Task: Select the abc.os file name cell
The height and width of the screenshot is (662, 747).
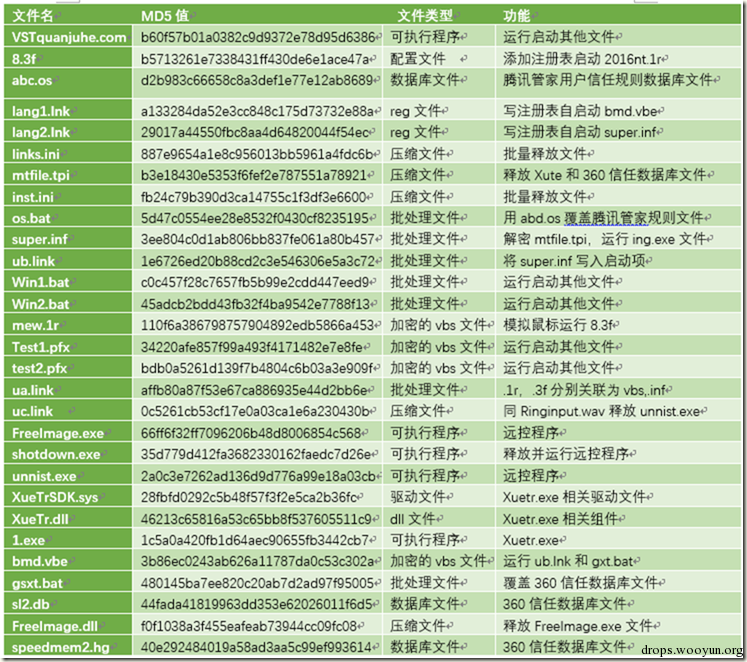Action: click(x=68, y=83)
